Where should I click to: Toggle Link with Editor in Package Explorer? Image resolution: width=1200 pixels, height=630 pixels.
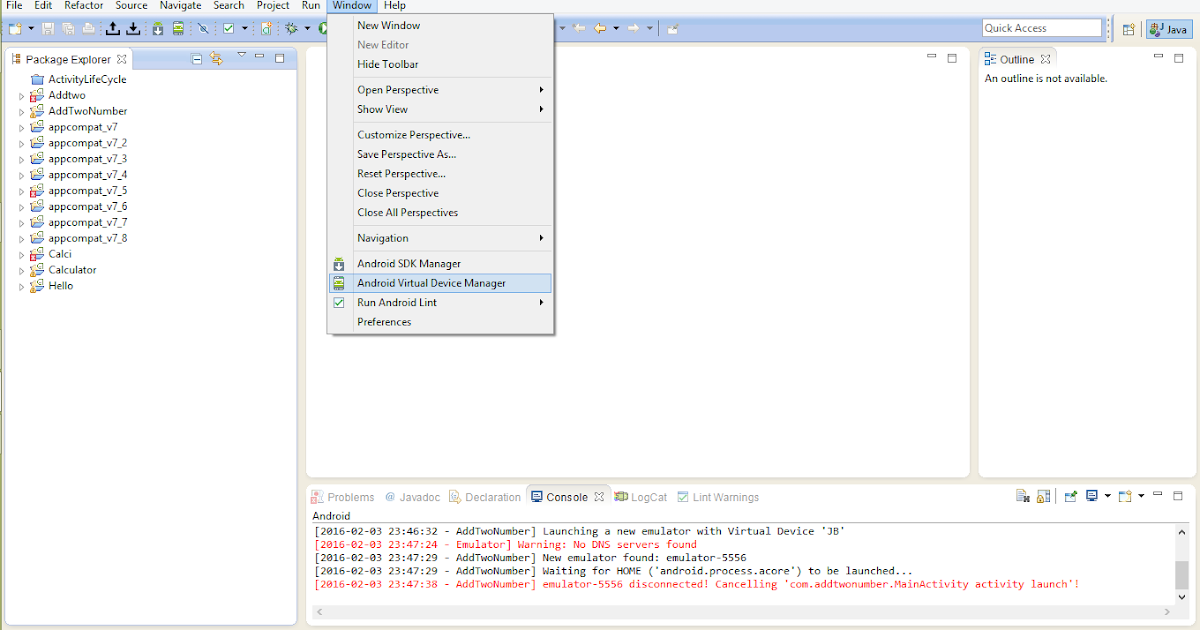coord(215,59)
